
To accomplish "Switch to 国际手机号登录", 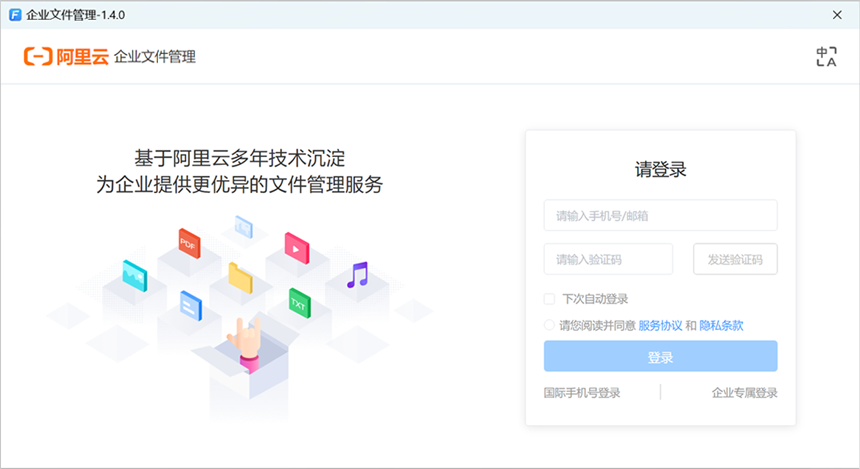I will click(x=582, y=393).
